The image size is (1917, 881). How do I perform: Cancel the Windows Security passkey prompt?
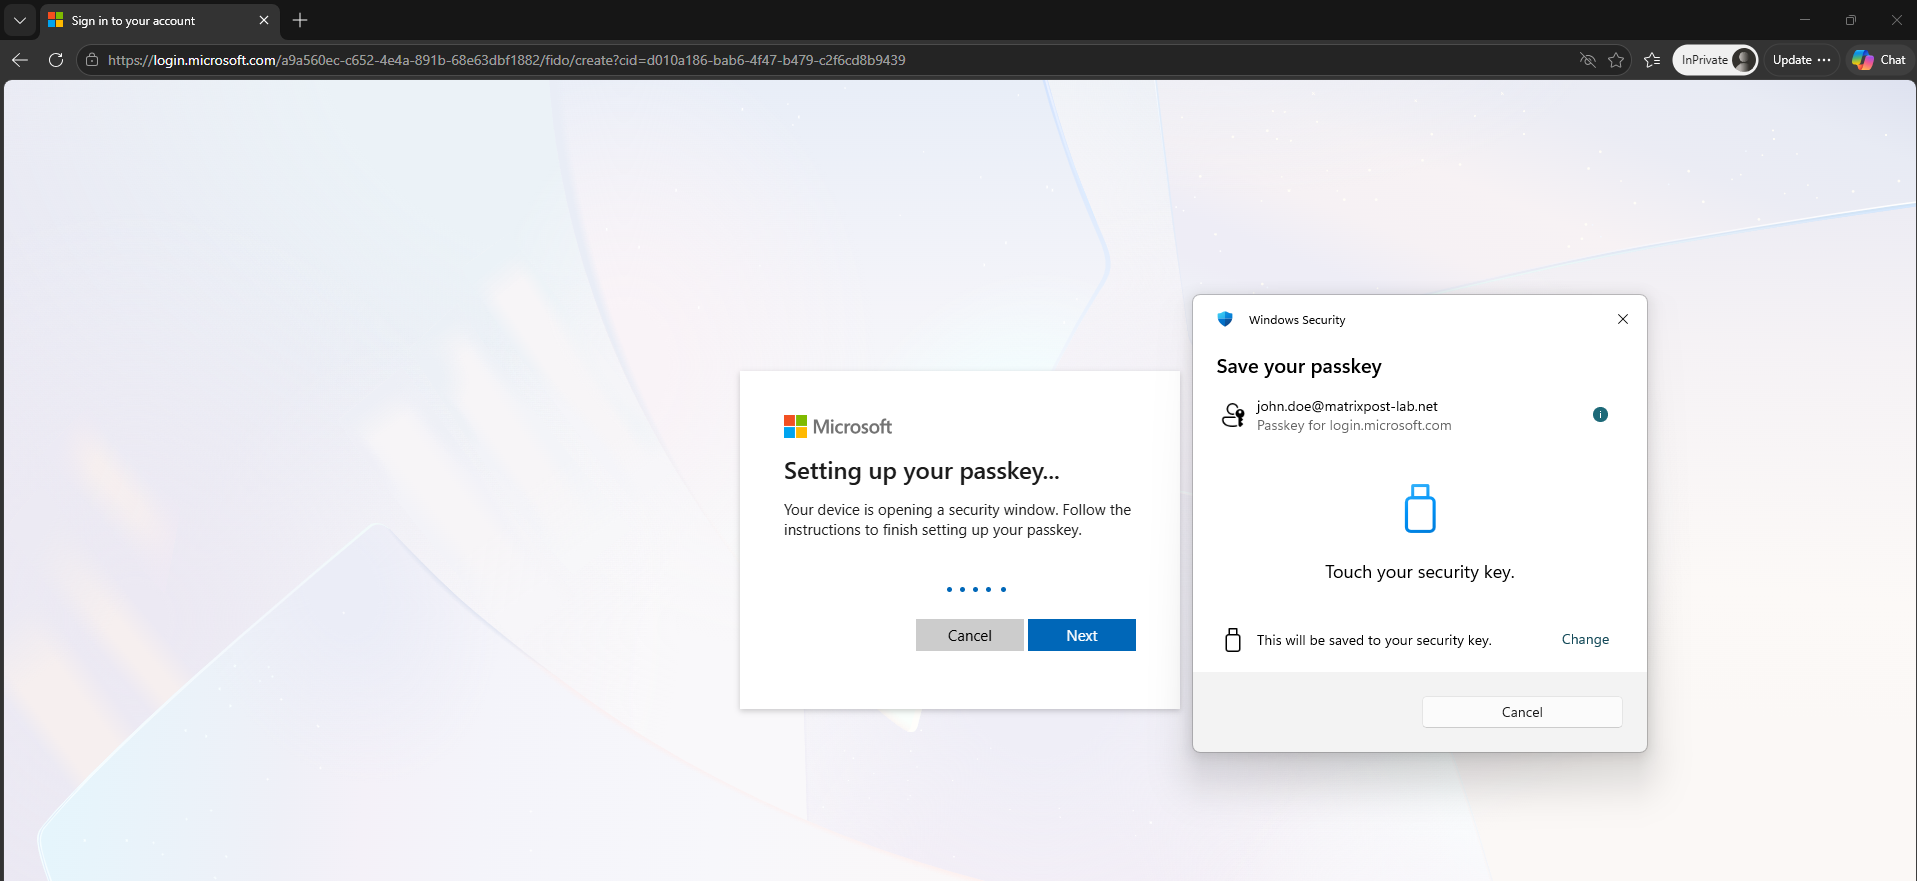[x=1522, y=712]
